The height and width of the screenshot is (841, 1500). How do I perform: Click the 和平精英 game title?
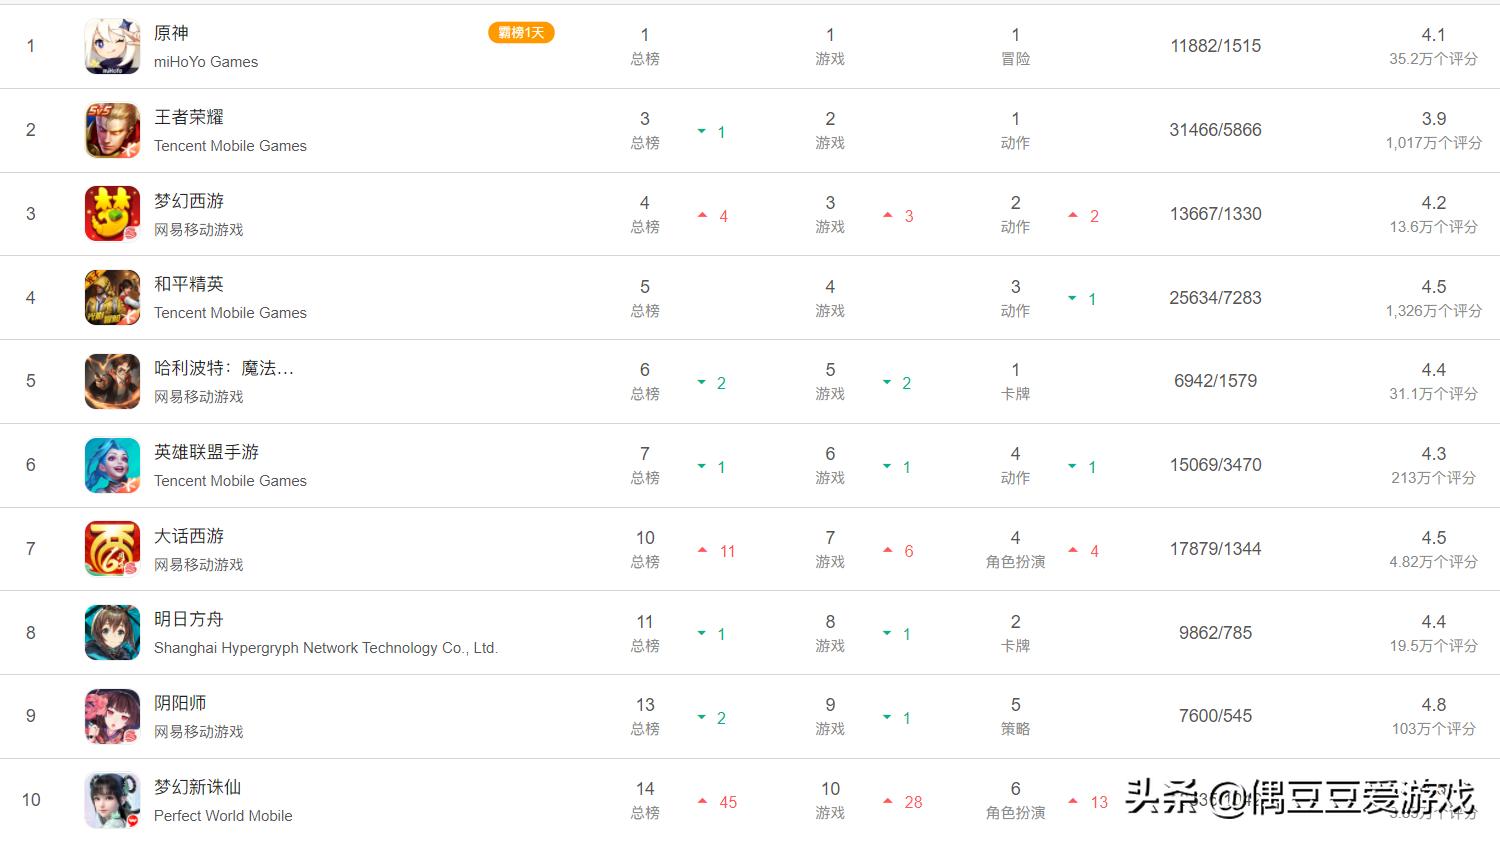pos(189,284)
